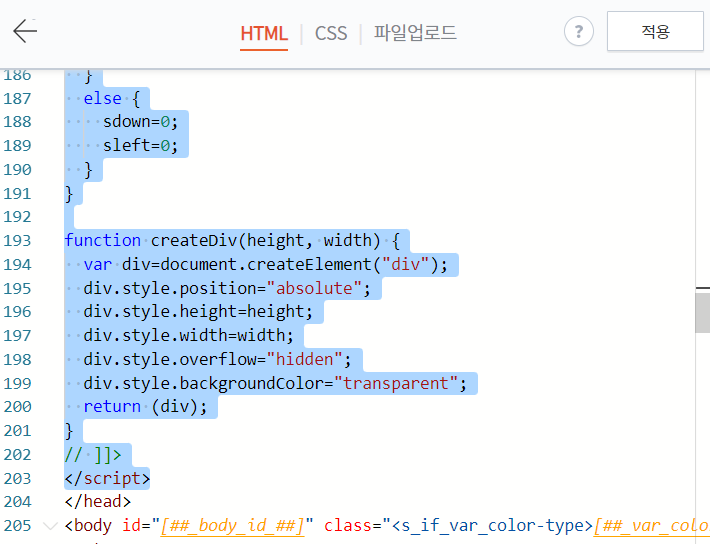Open help with the question mark icon
The width and height of the screenshot is (710, 544).
pos(578,31)
